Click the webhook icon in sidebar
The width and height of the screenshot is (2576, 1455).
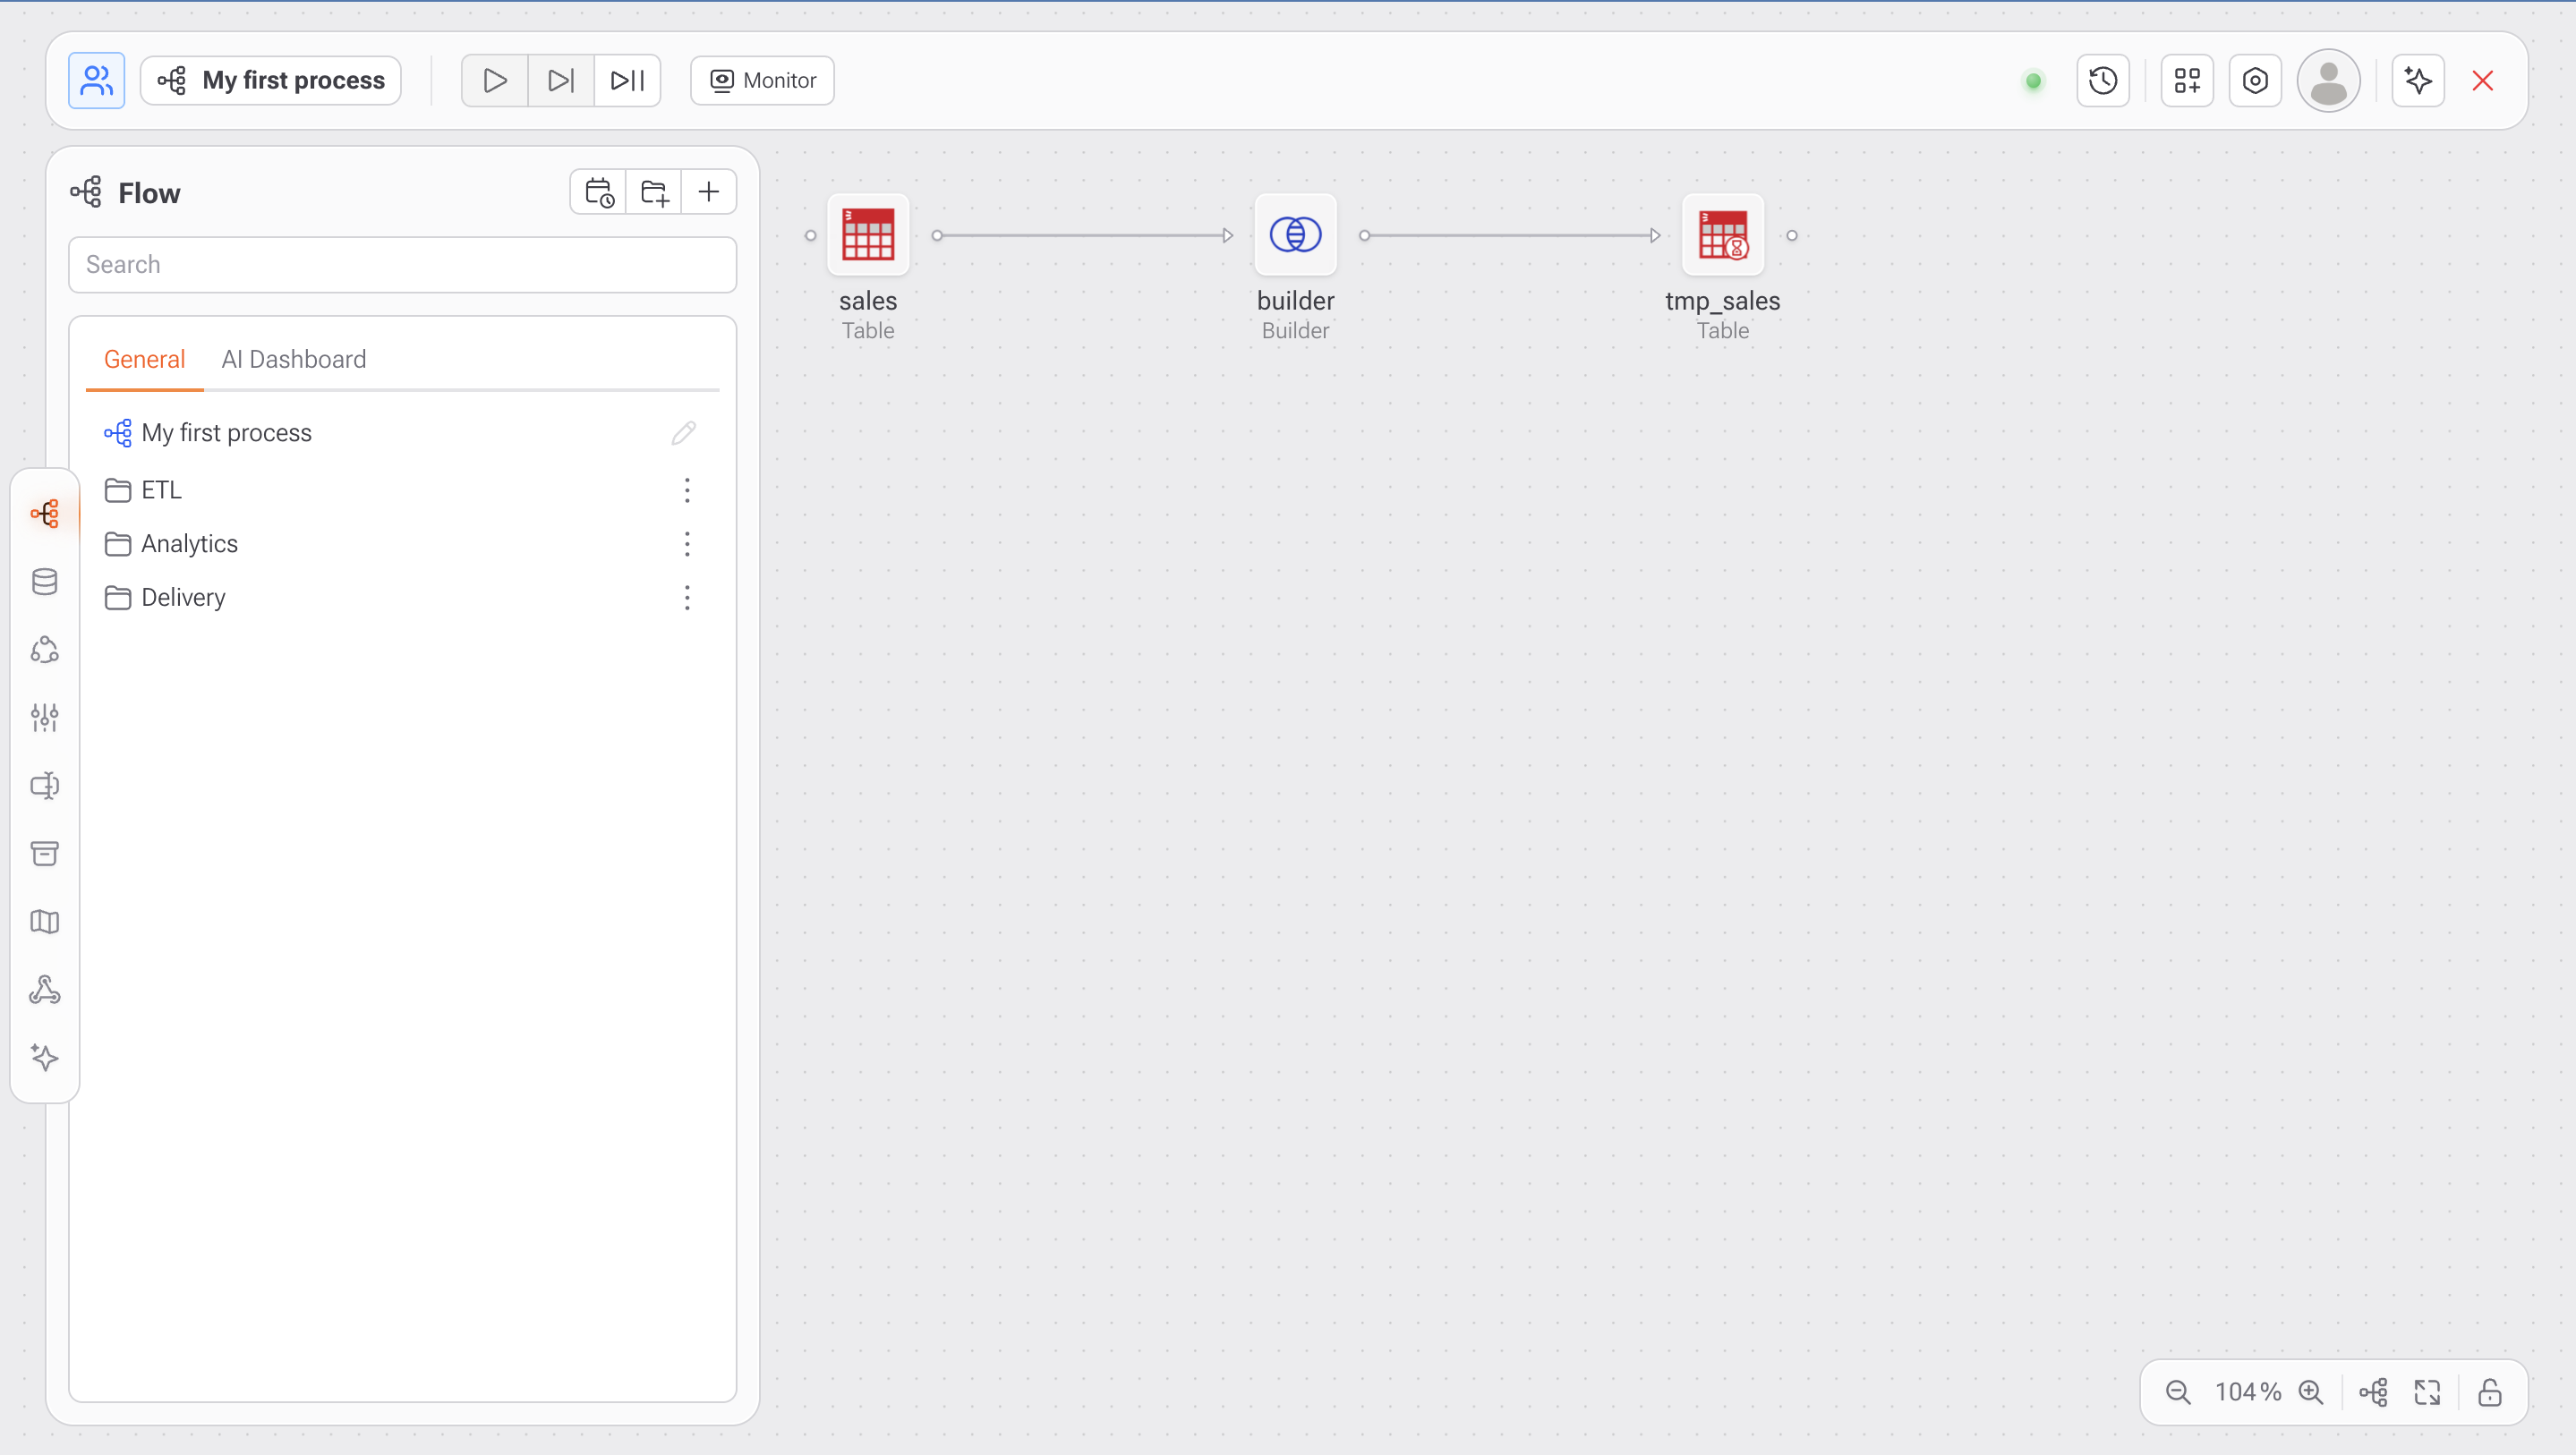(44, 990)
